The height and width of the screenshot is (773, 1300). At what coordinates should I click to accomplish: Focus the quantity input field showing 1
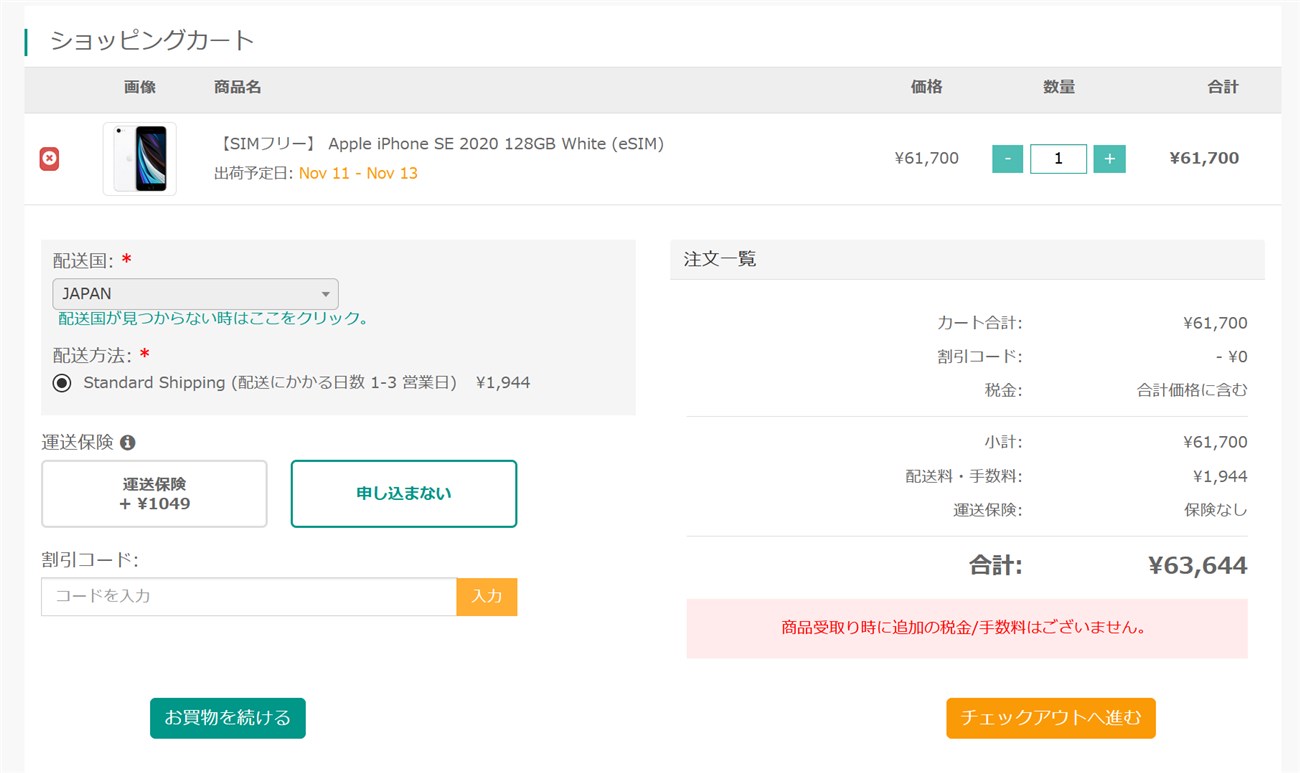pyautogui.click(x=1058, y=159)
